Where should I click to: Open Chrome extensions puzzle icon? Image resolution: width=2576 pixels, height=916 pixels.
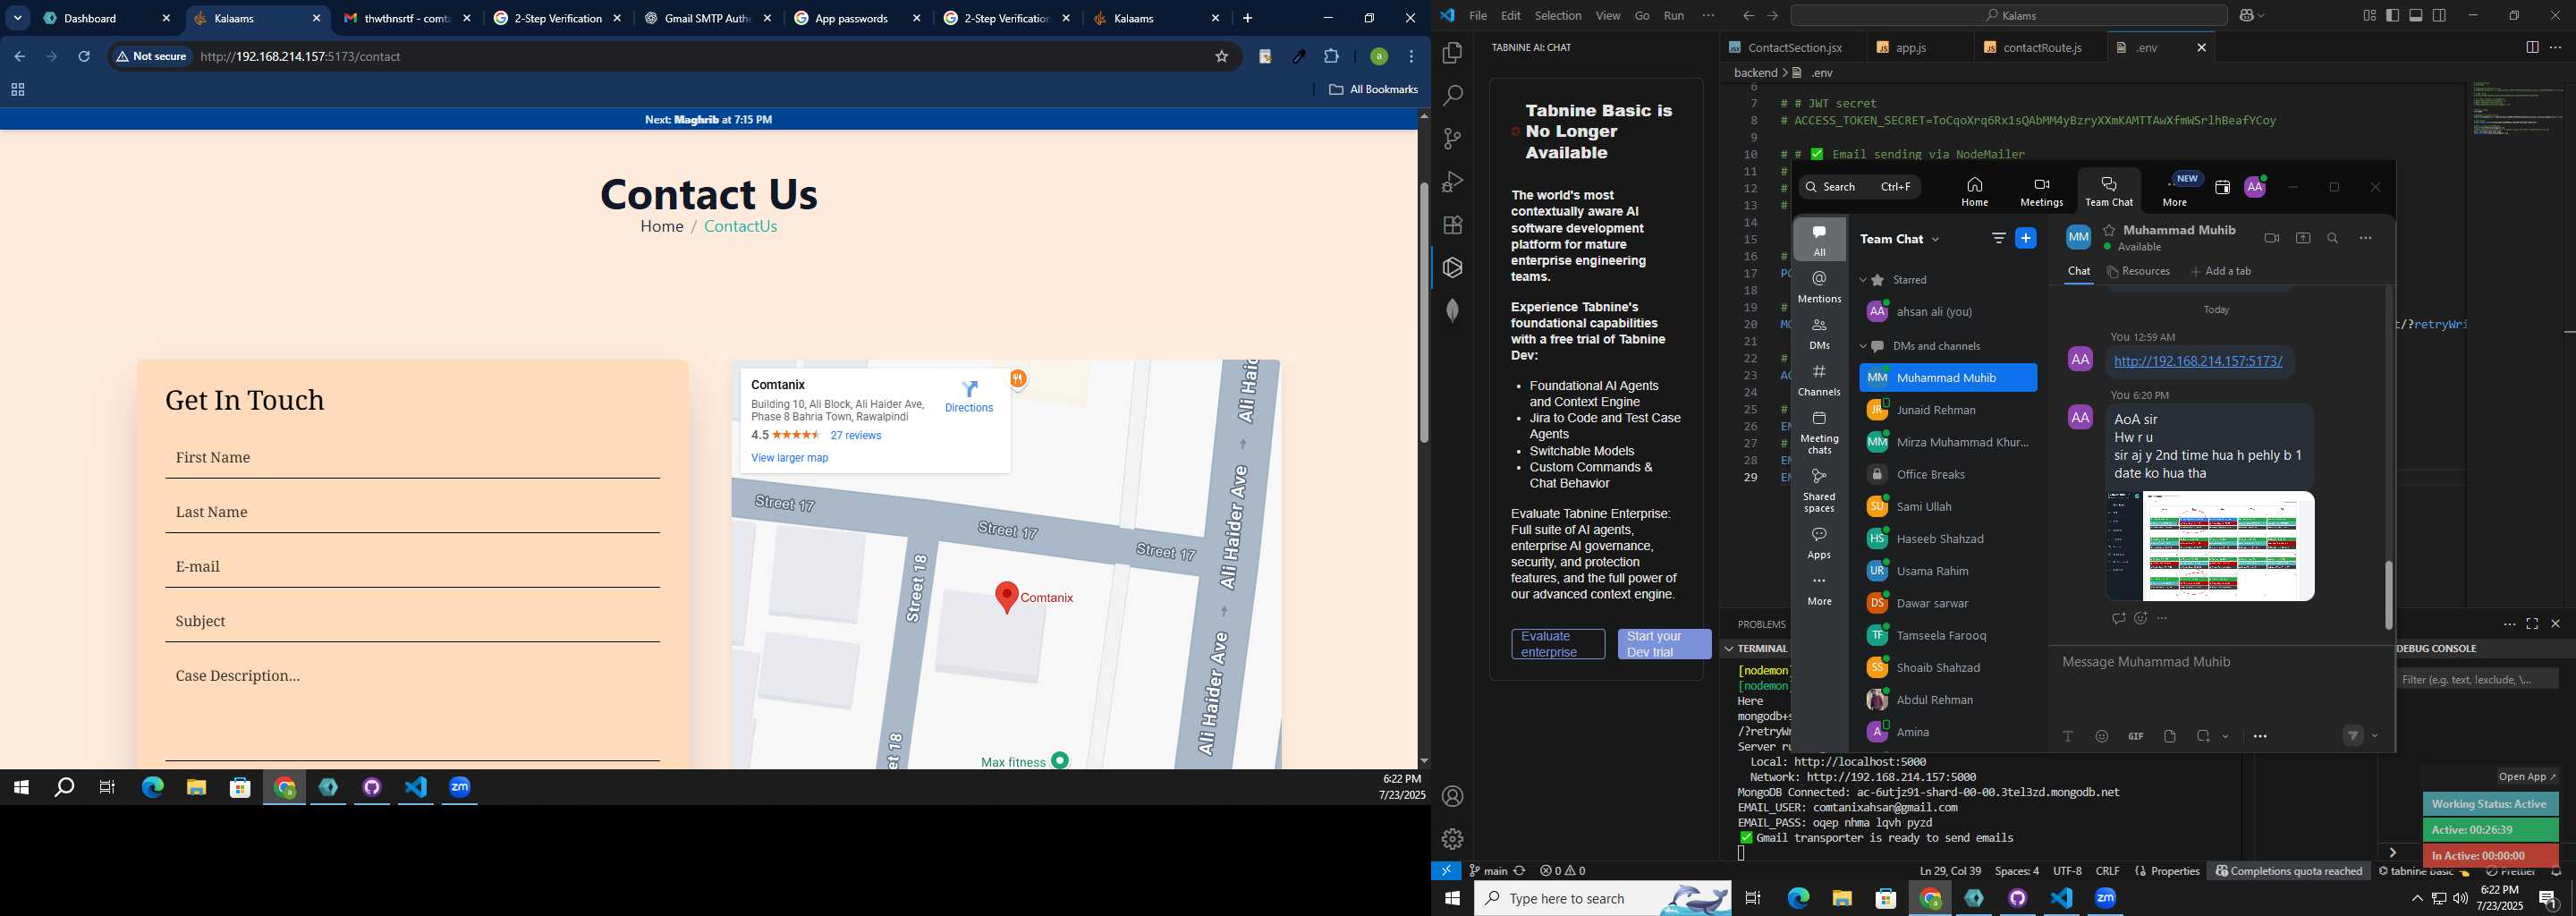[x=1331, y=57]
